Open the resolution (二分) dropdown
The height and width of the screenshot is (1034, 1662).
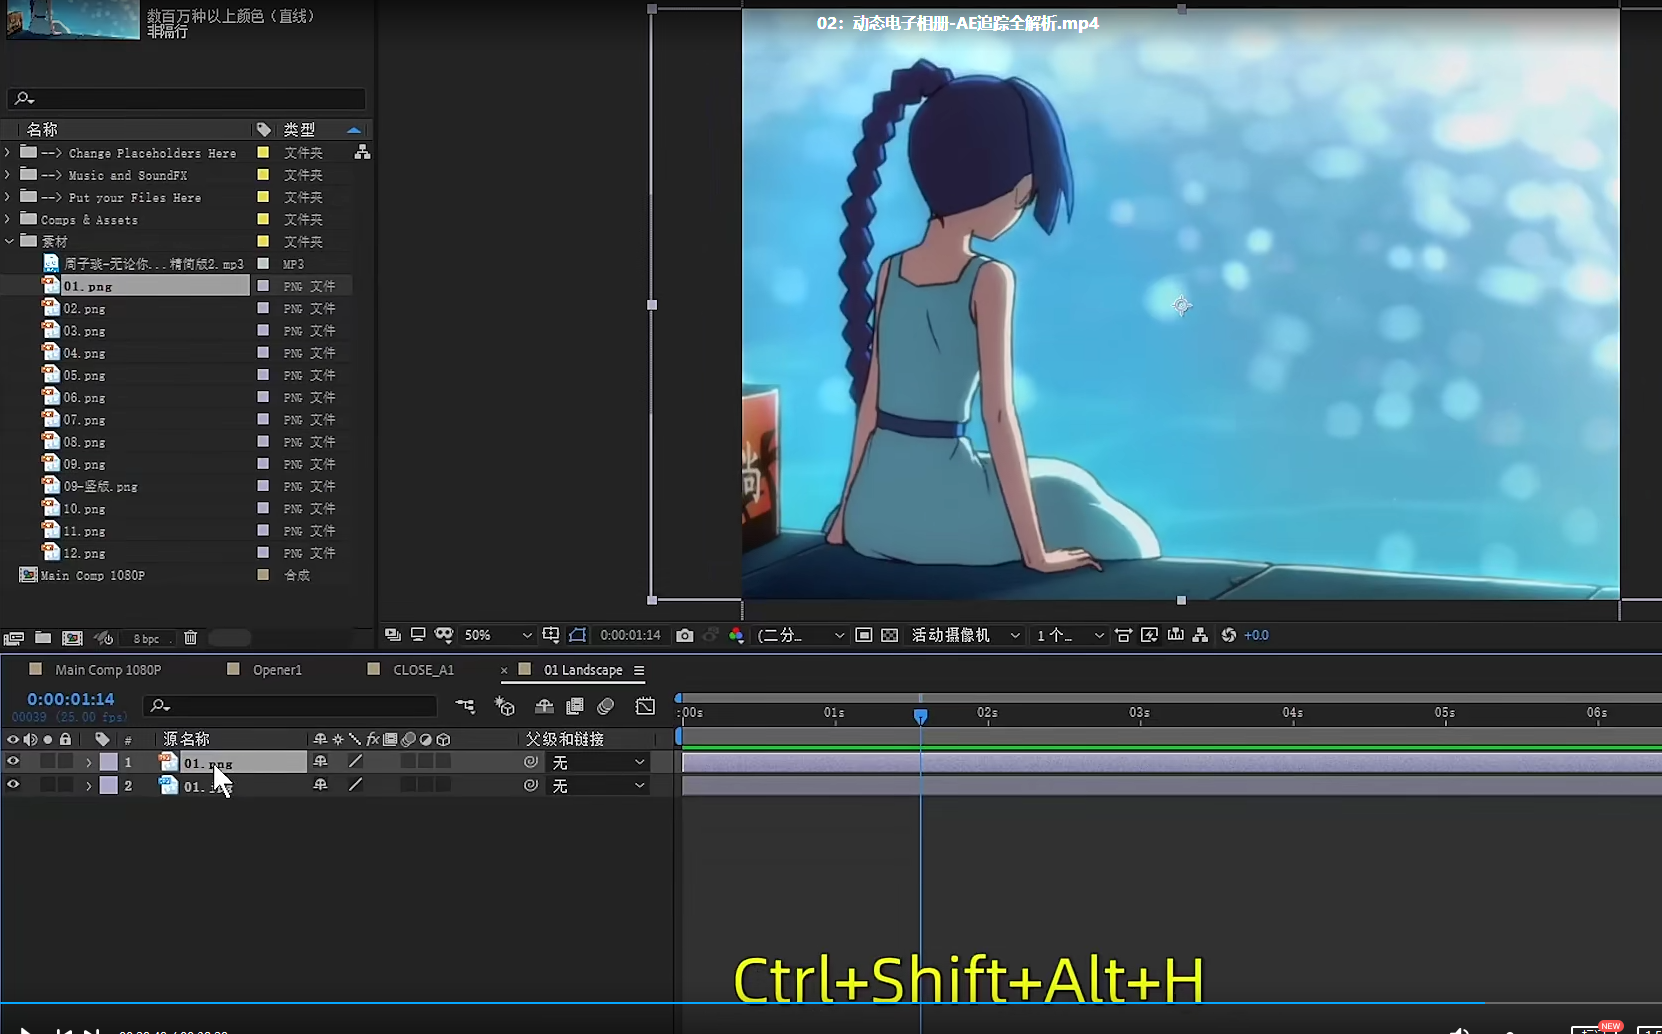[801, 635]
